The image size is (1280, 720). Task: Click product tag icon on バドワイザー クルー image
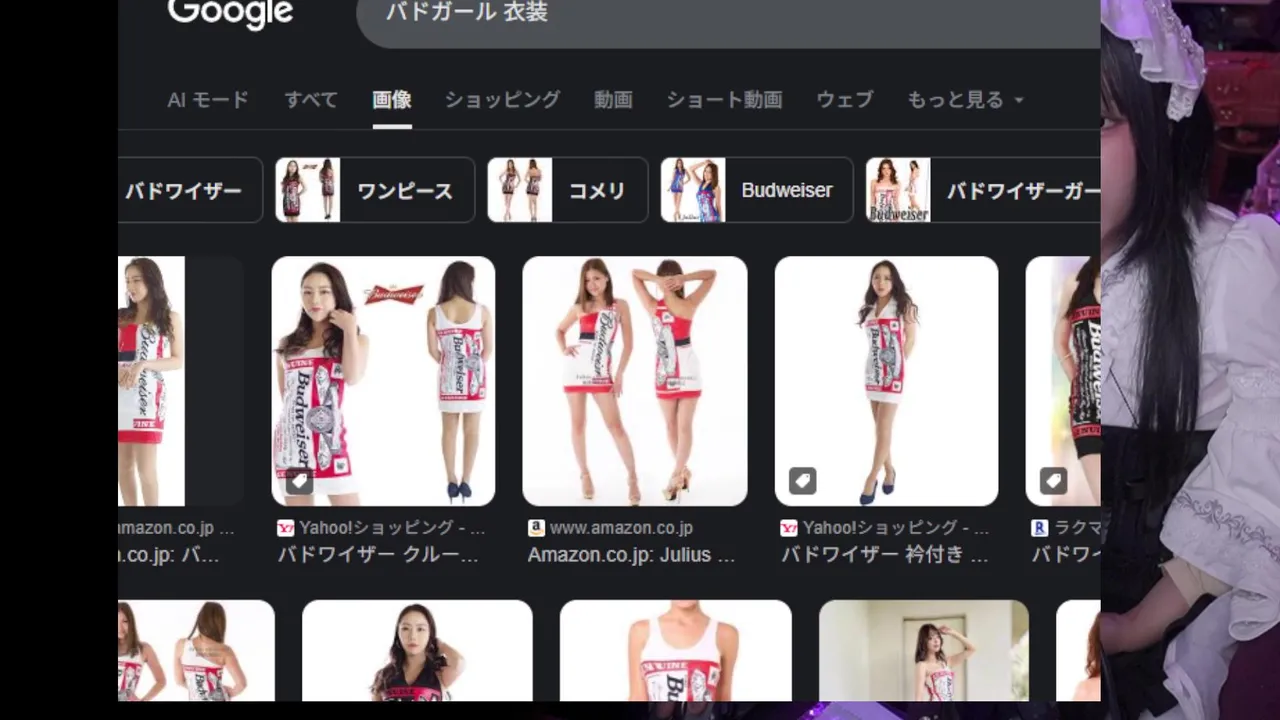pyautogui.click(x=299, y=481)
